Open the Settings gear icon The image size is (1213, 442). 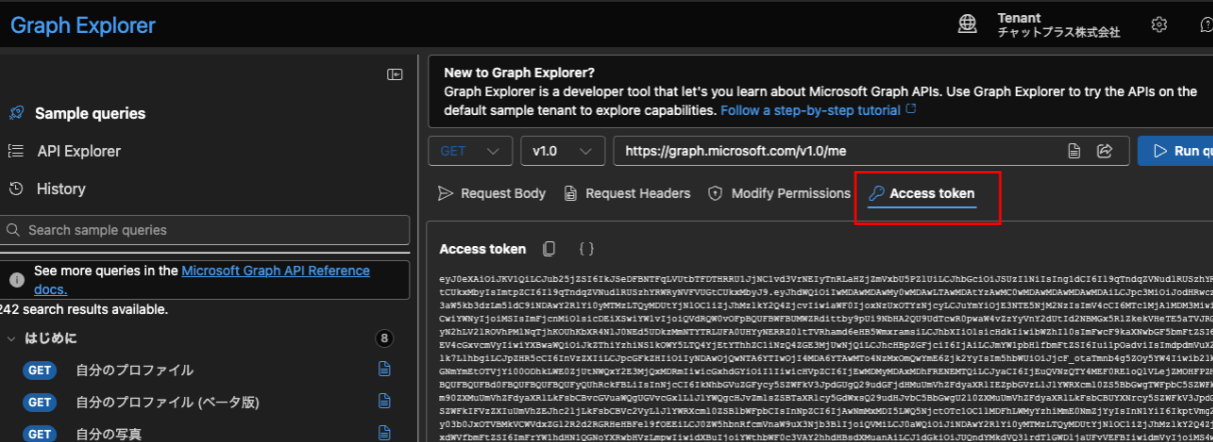[1160, 24]
